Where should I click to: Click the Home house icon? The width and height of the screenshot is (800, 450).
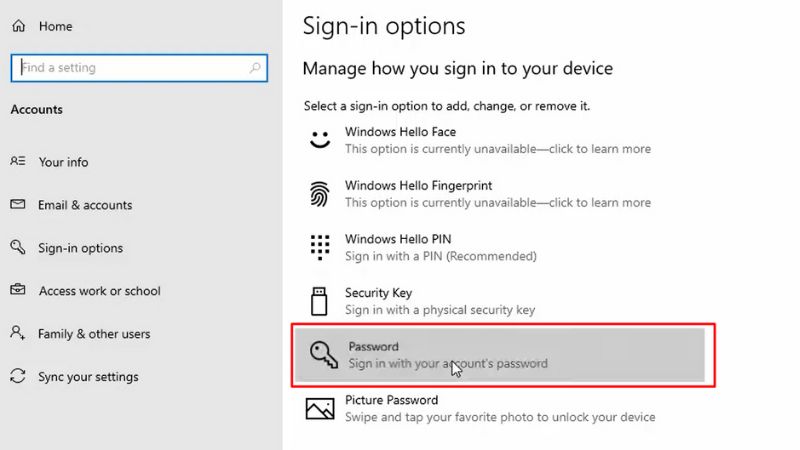click(x=18, y=26)
